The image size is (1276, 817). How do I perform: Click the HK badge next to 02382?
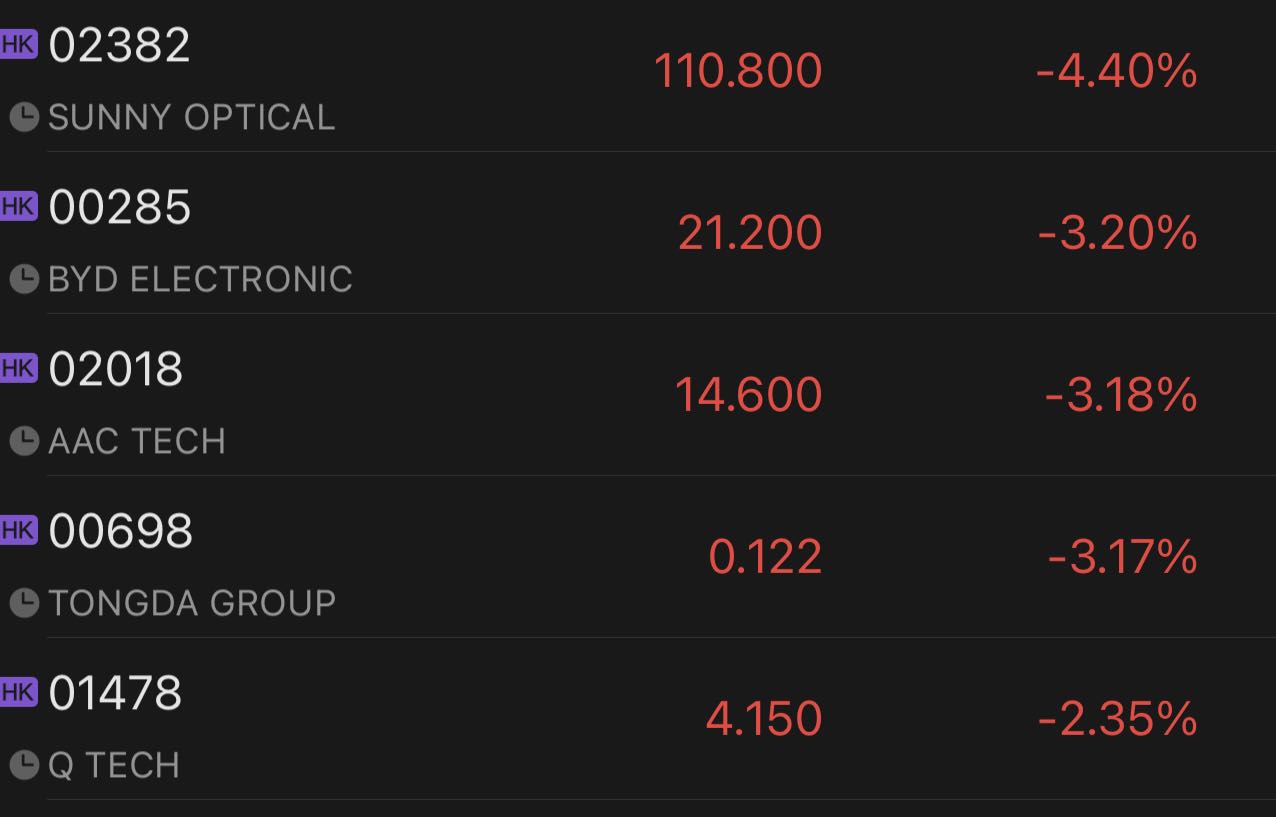18,45
